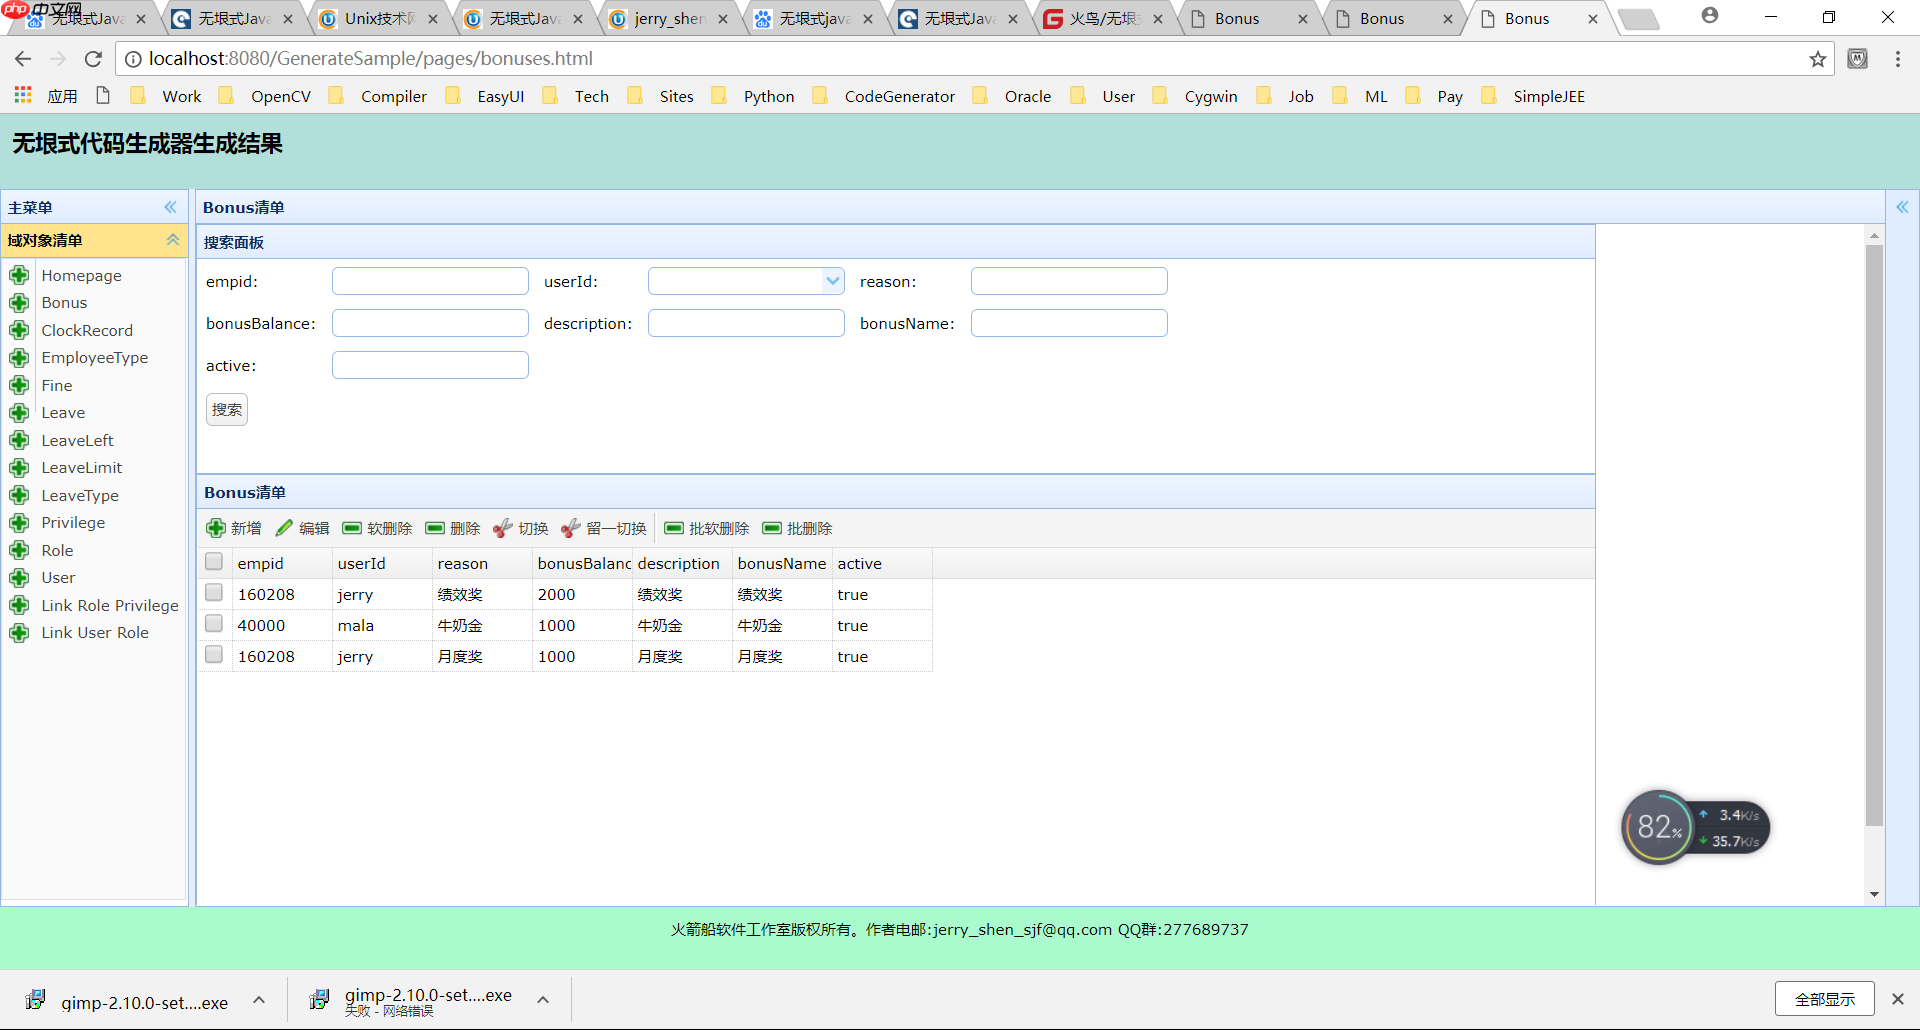This screenshot has height=1030, width=1920.
Task: Bookmark page with the star icon
Action: click(x=1817, y=59)
